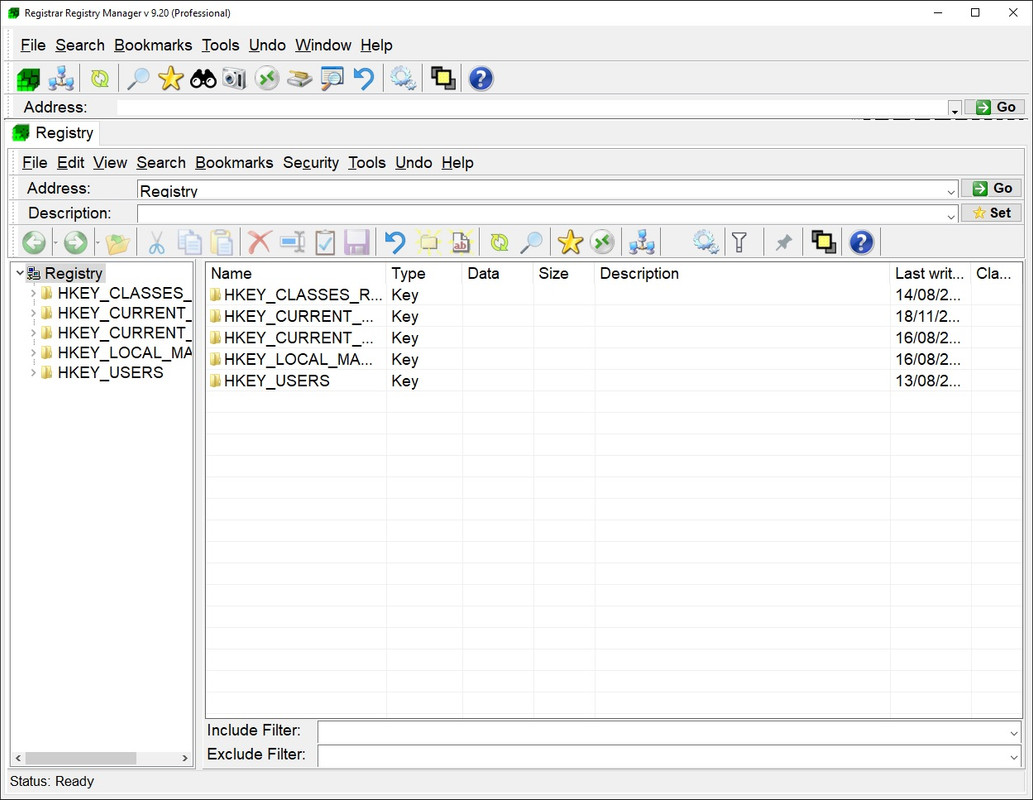Click the filter funnel icon
The width and height of the screenshot is (1033, 800).
click(739, 243)
